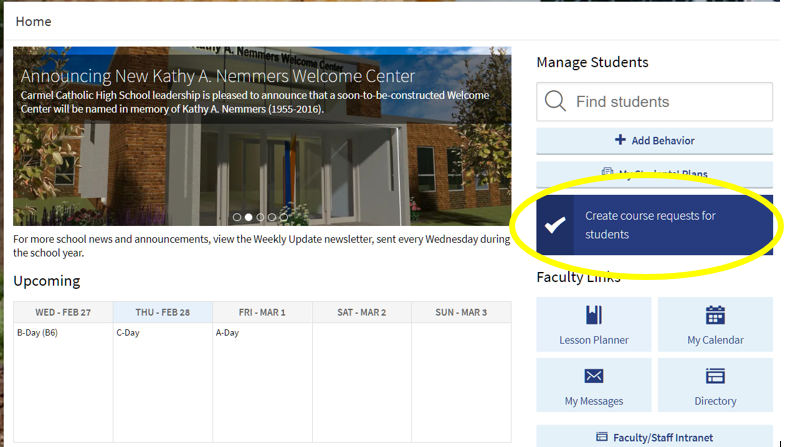
Task: Click the Add Behavior button
Action: [654, 141]
